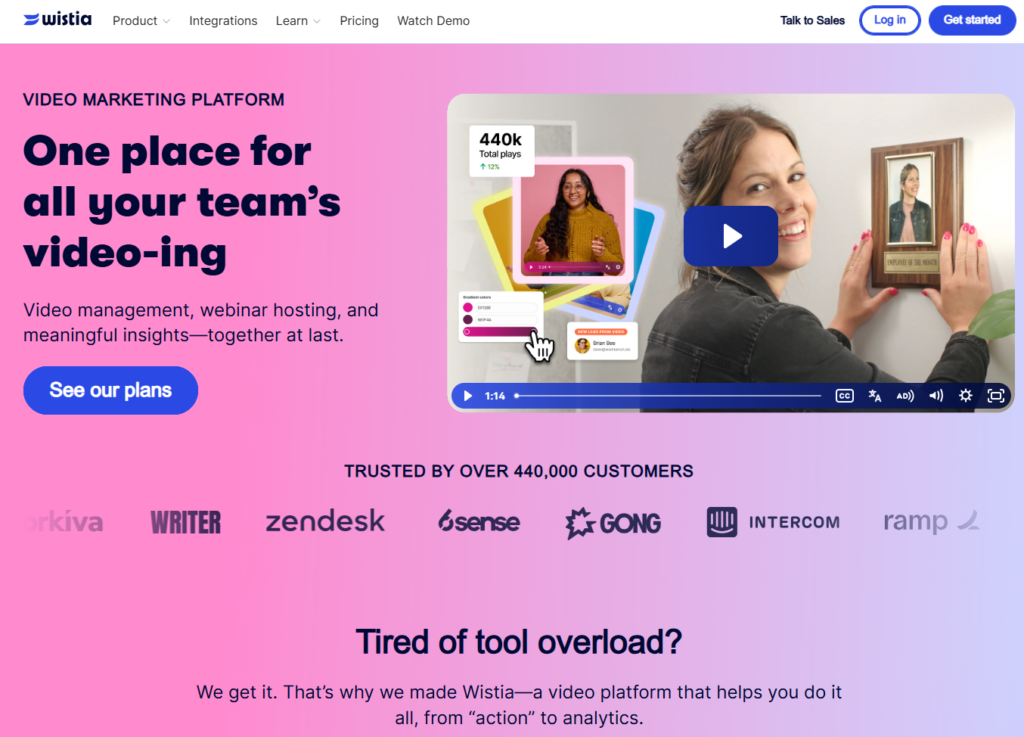The image size is (1024, 737).
Task: Enter fullscreen mode on the video
Action: coord(996,396)
